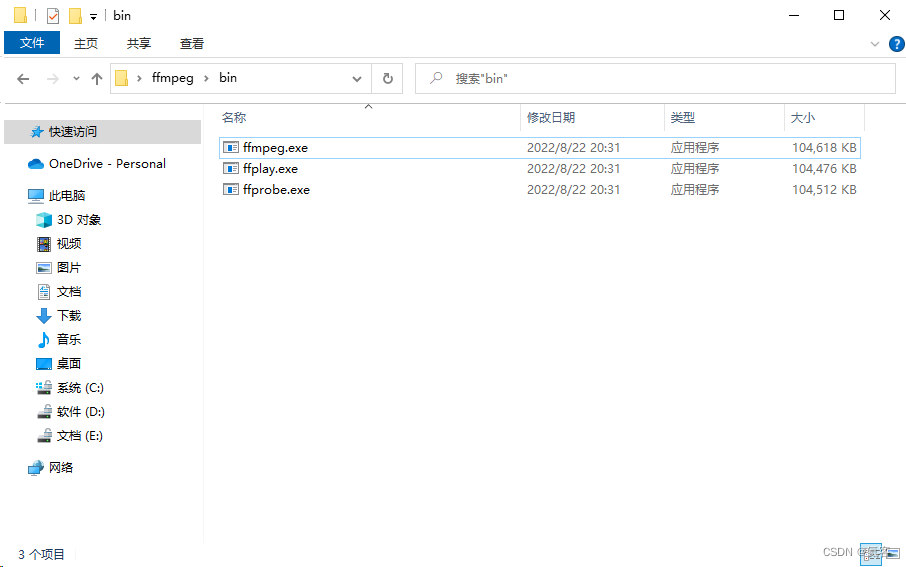Click the 104,476 KB size cell
Viewport: 906px width, 567px height.
[824, 169]
